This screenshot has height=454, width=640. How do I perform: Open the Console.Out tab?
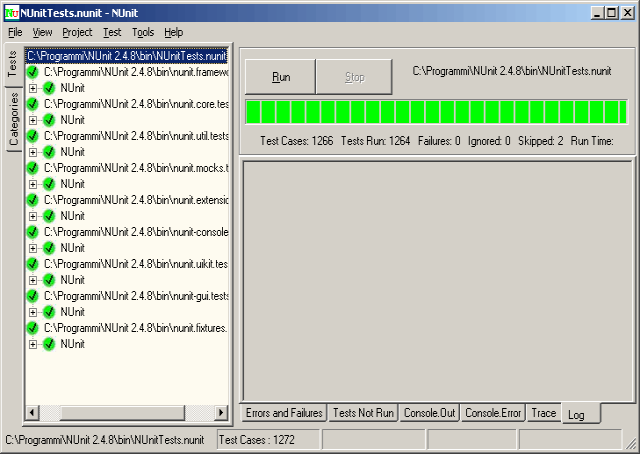(x=429, y=413)
